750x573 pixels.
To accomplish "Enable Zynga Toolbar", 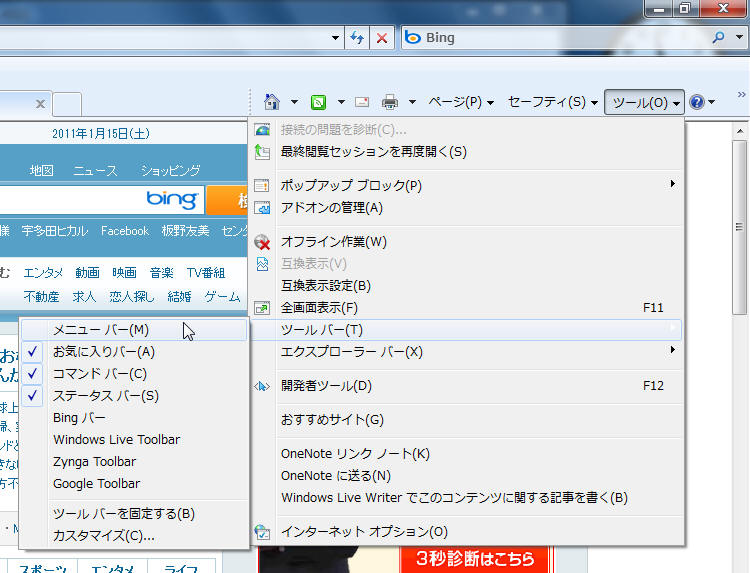I will tap(134, 462).
